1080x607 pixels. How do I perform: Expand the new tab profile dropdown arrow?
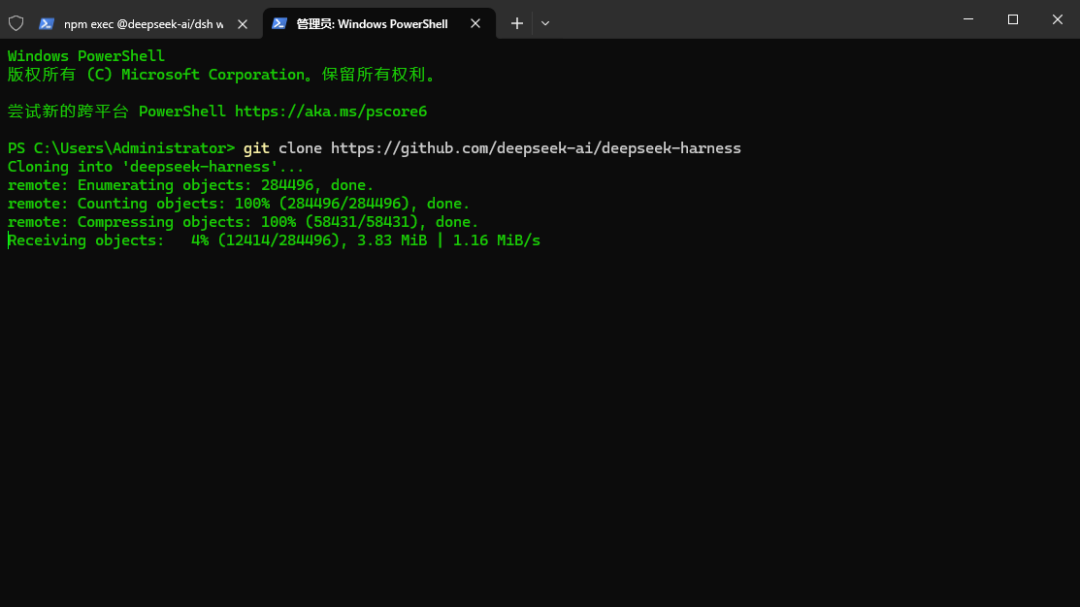pyautogui.click(x=545, y=23)
